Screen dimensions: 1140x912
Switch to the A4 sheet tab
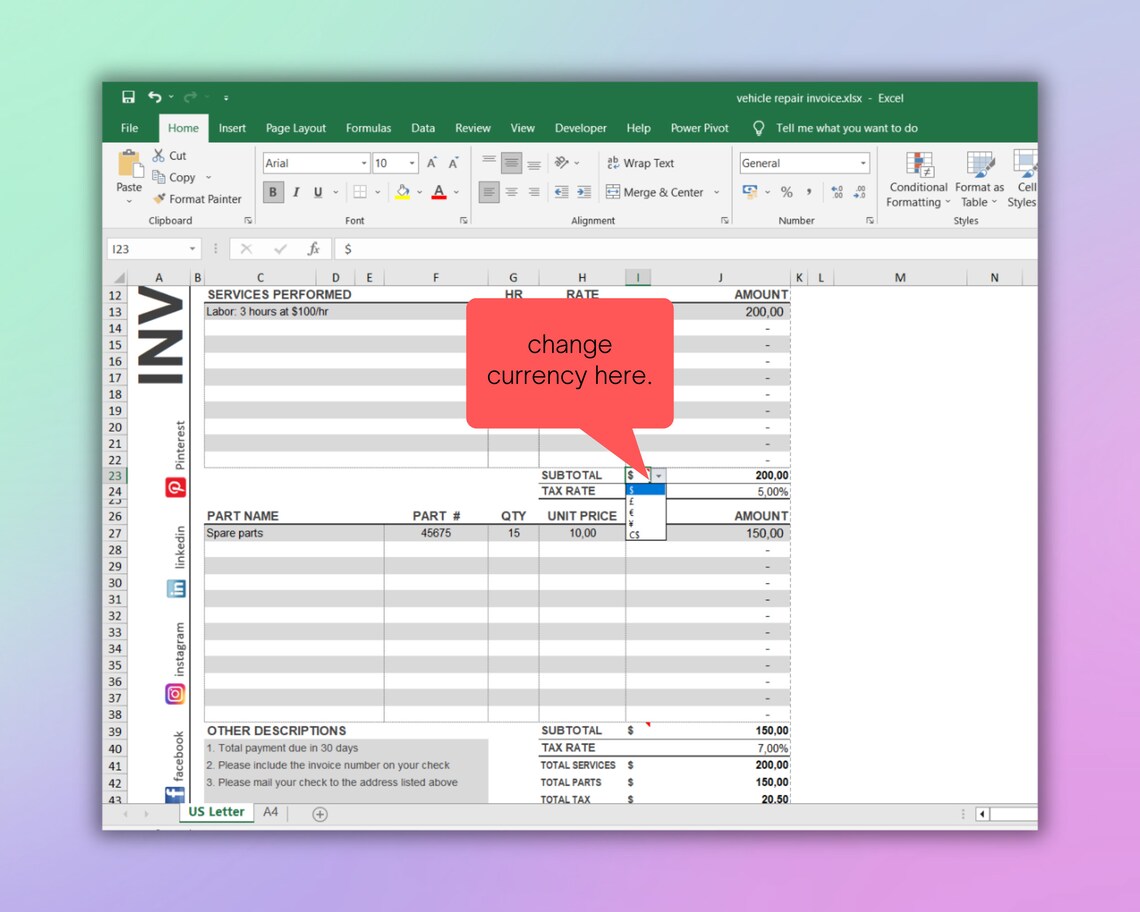(x=270, y=812)
